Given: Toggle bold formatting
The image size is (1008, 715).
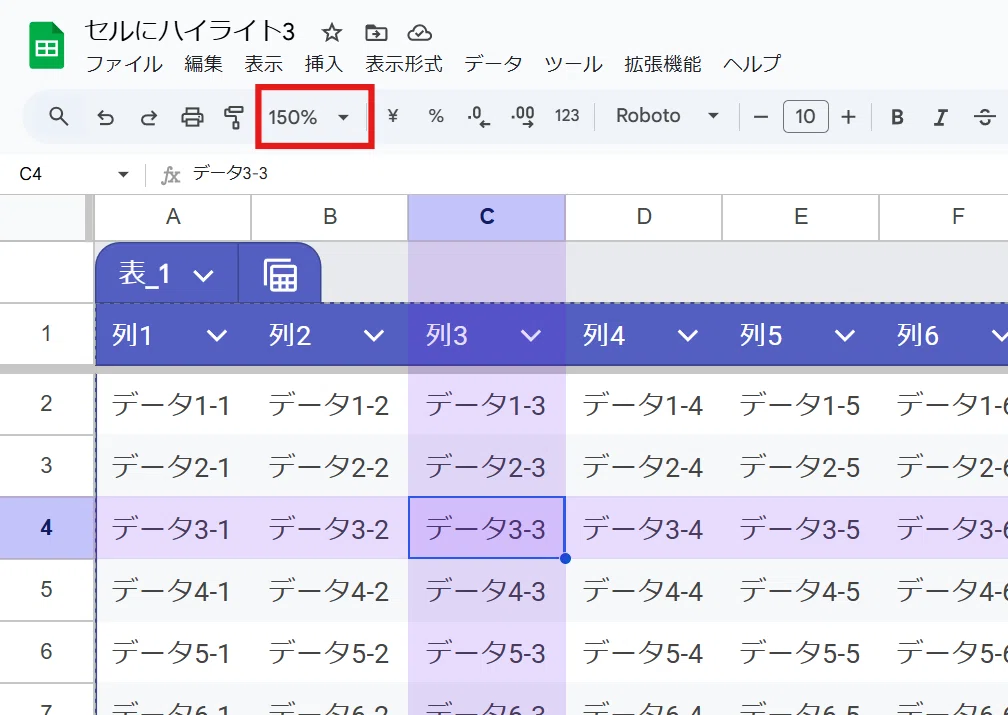Looking at the screenshot, I should [897, 117].
